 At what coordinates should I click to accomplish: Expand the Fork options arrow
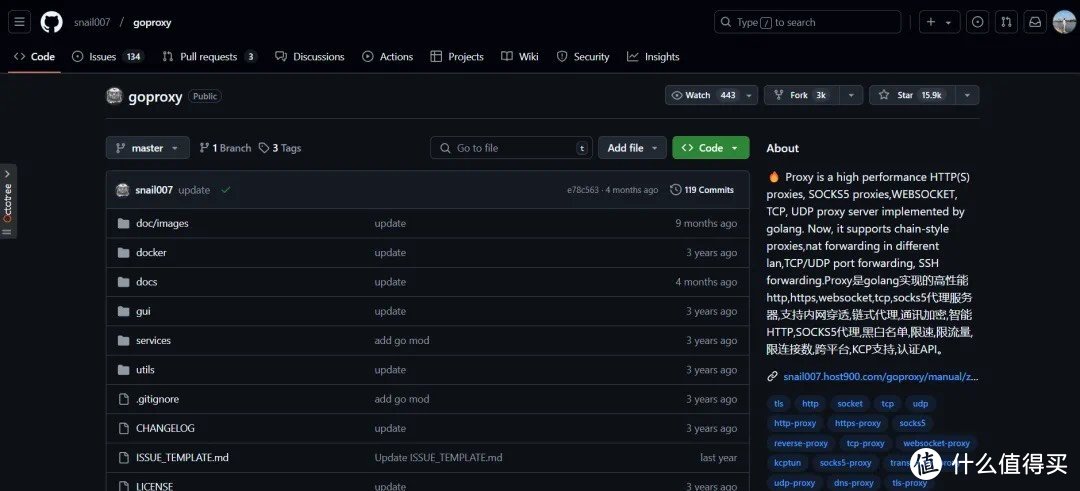coord(850,95)
